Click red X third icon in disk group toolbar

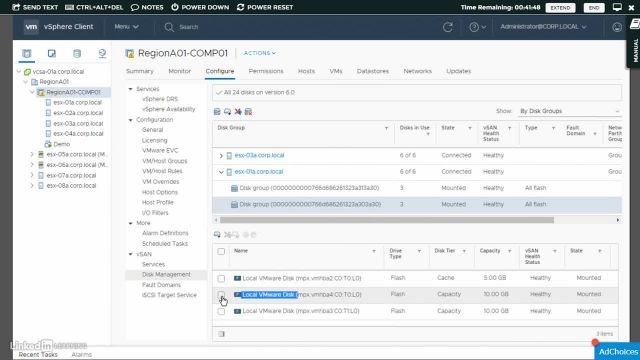coord(238,111)
